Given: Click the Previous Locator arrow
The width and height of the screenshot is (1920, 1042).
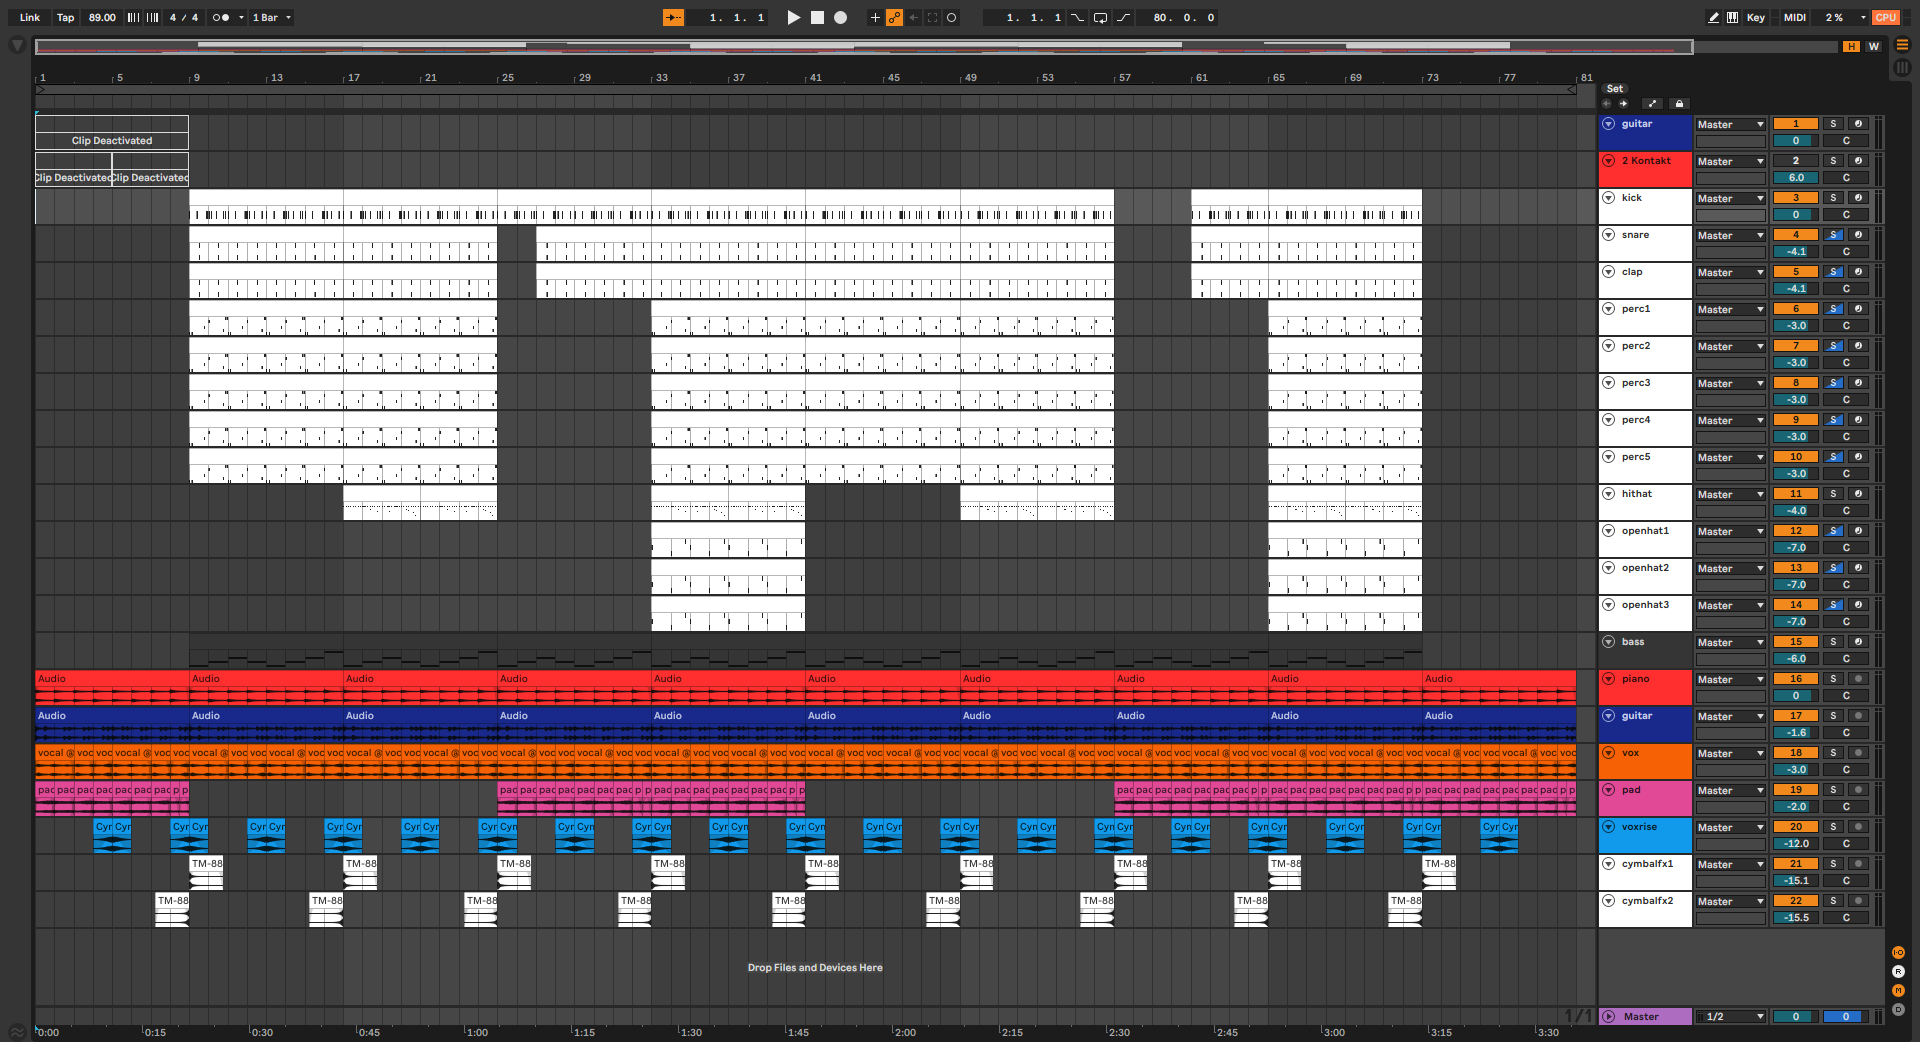Looking at the screenshot, I should pos(1607,103).
